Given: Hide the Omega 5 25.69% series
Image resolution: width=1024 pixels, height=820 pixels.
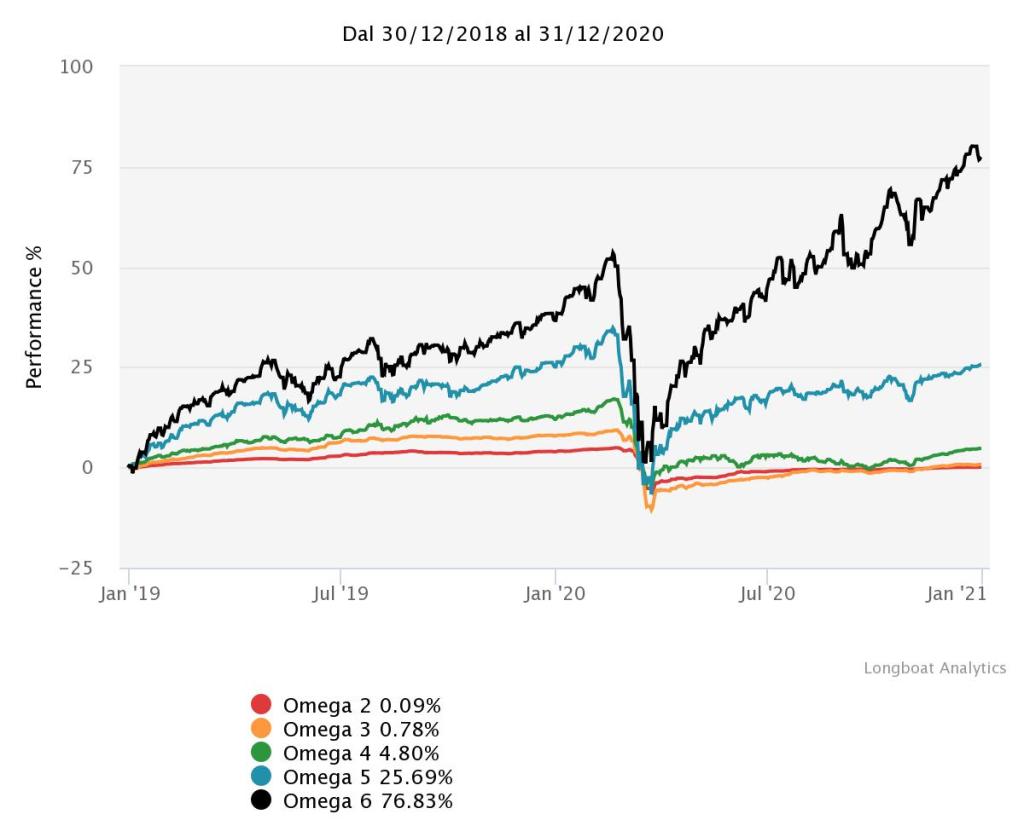Looking at the screenshot, I should tap(366, 776).
